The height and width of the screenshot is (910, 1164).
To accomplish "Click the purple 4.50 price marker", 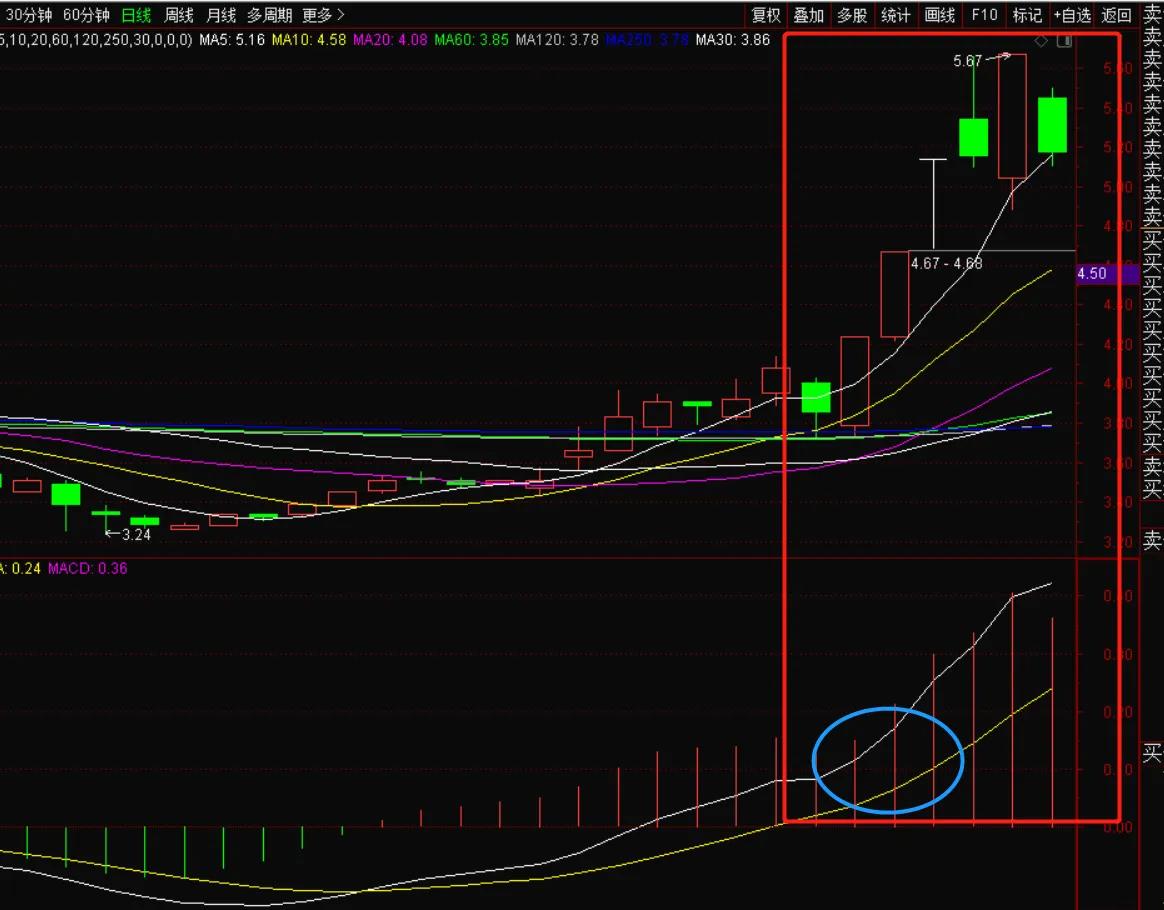I will point(1107,274).
